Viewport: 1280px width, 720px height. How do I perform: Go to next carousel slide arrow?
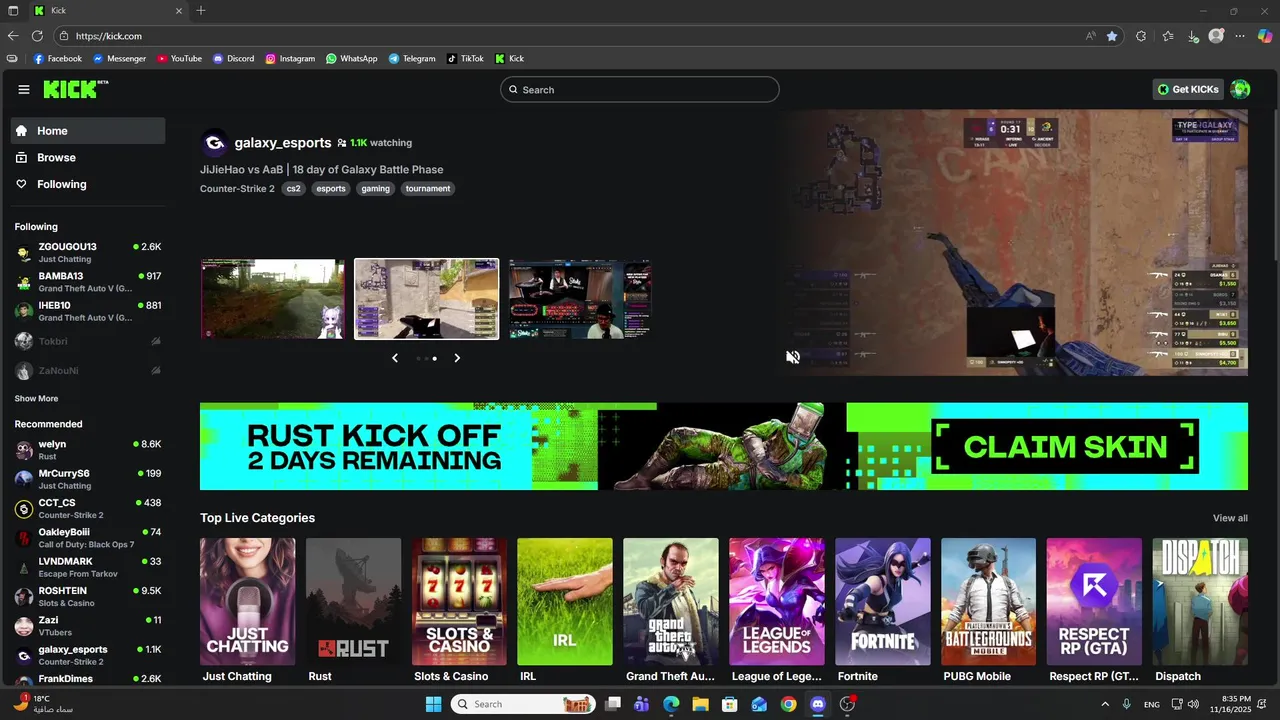[457, 358]
